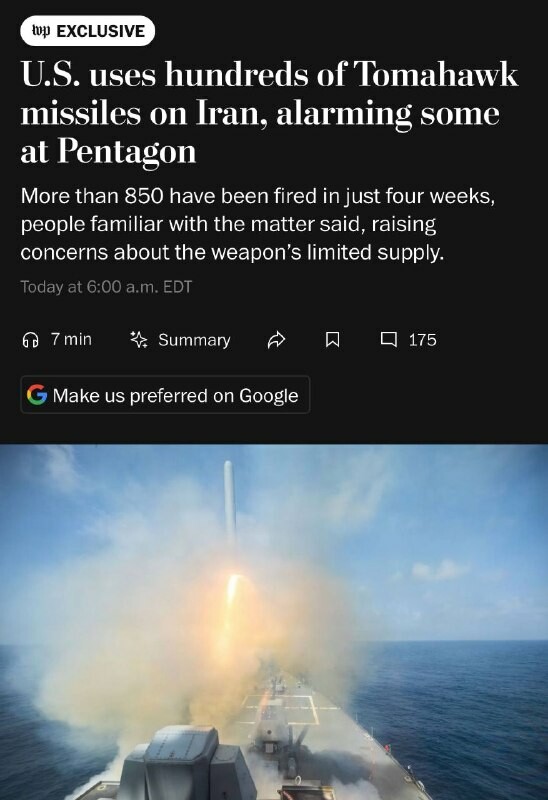Click the sparkle AI summary icon

[139, 340]
